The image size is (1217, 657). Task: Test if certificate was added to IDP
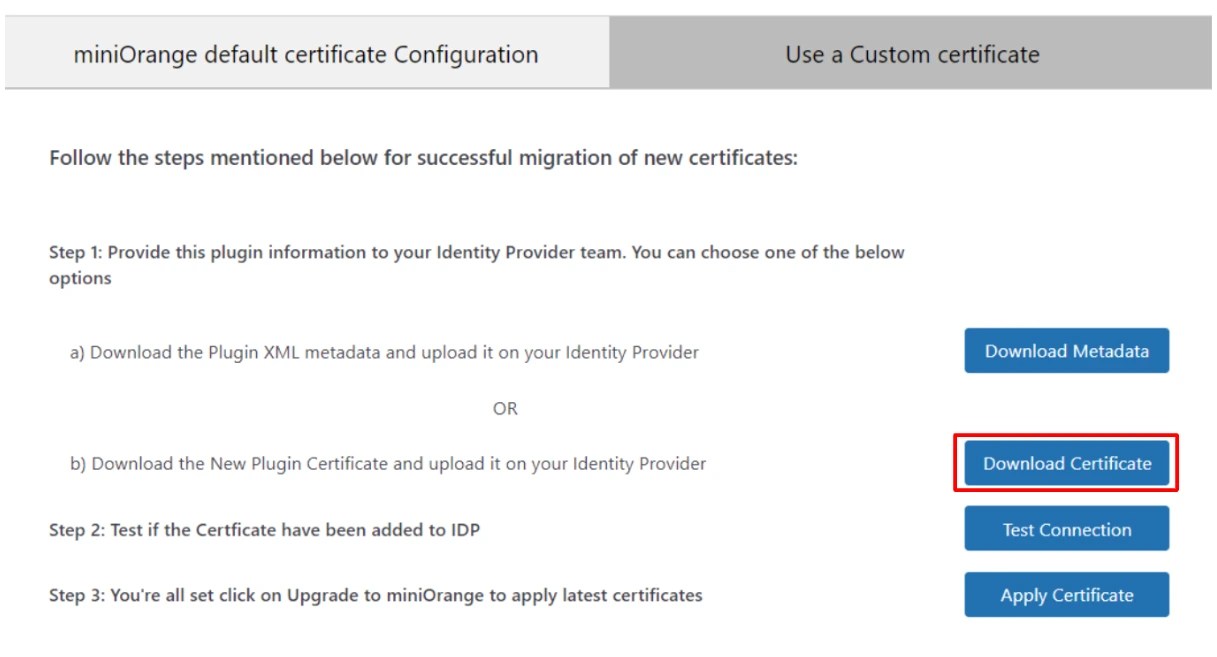(1066, 529)
